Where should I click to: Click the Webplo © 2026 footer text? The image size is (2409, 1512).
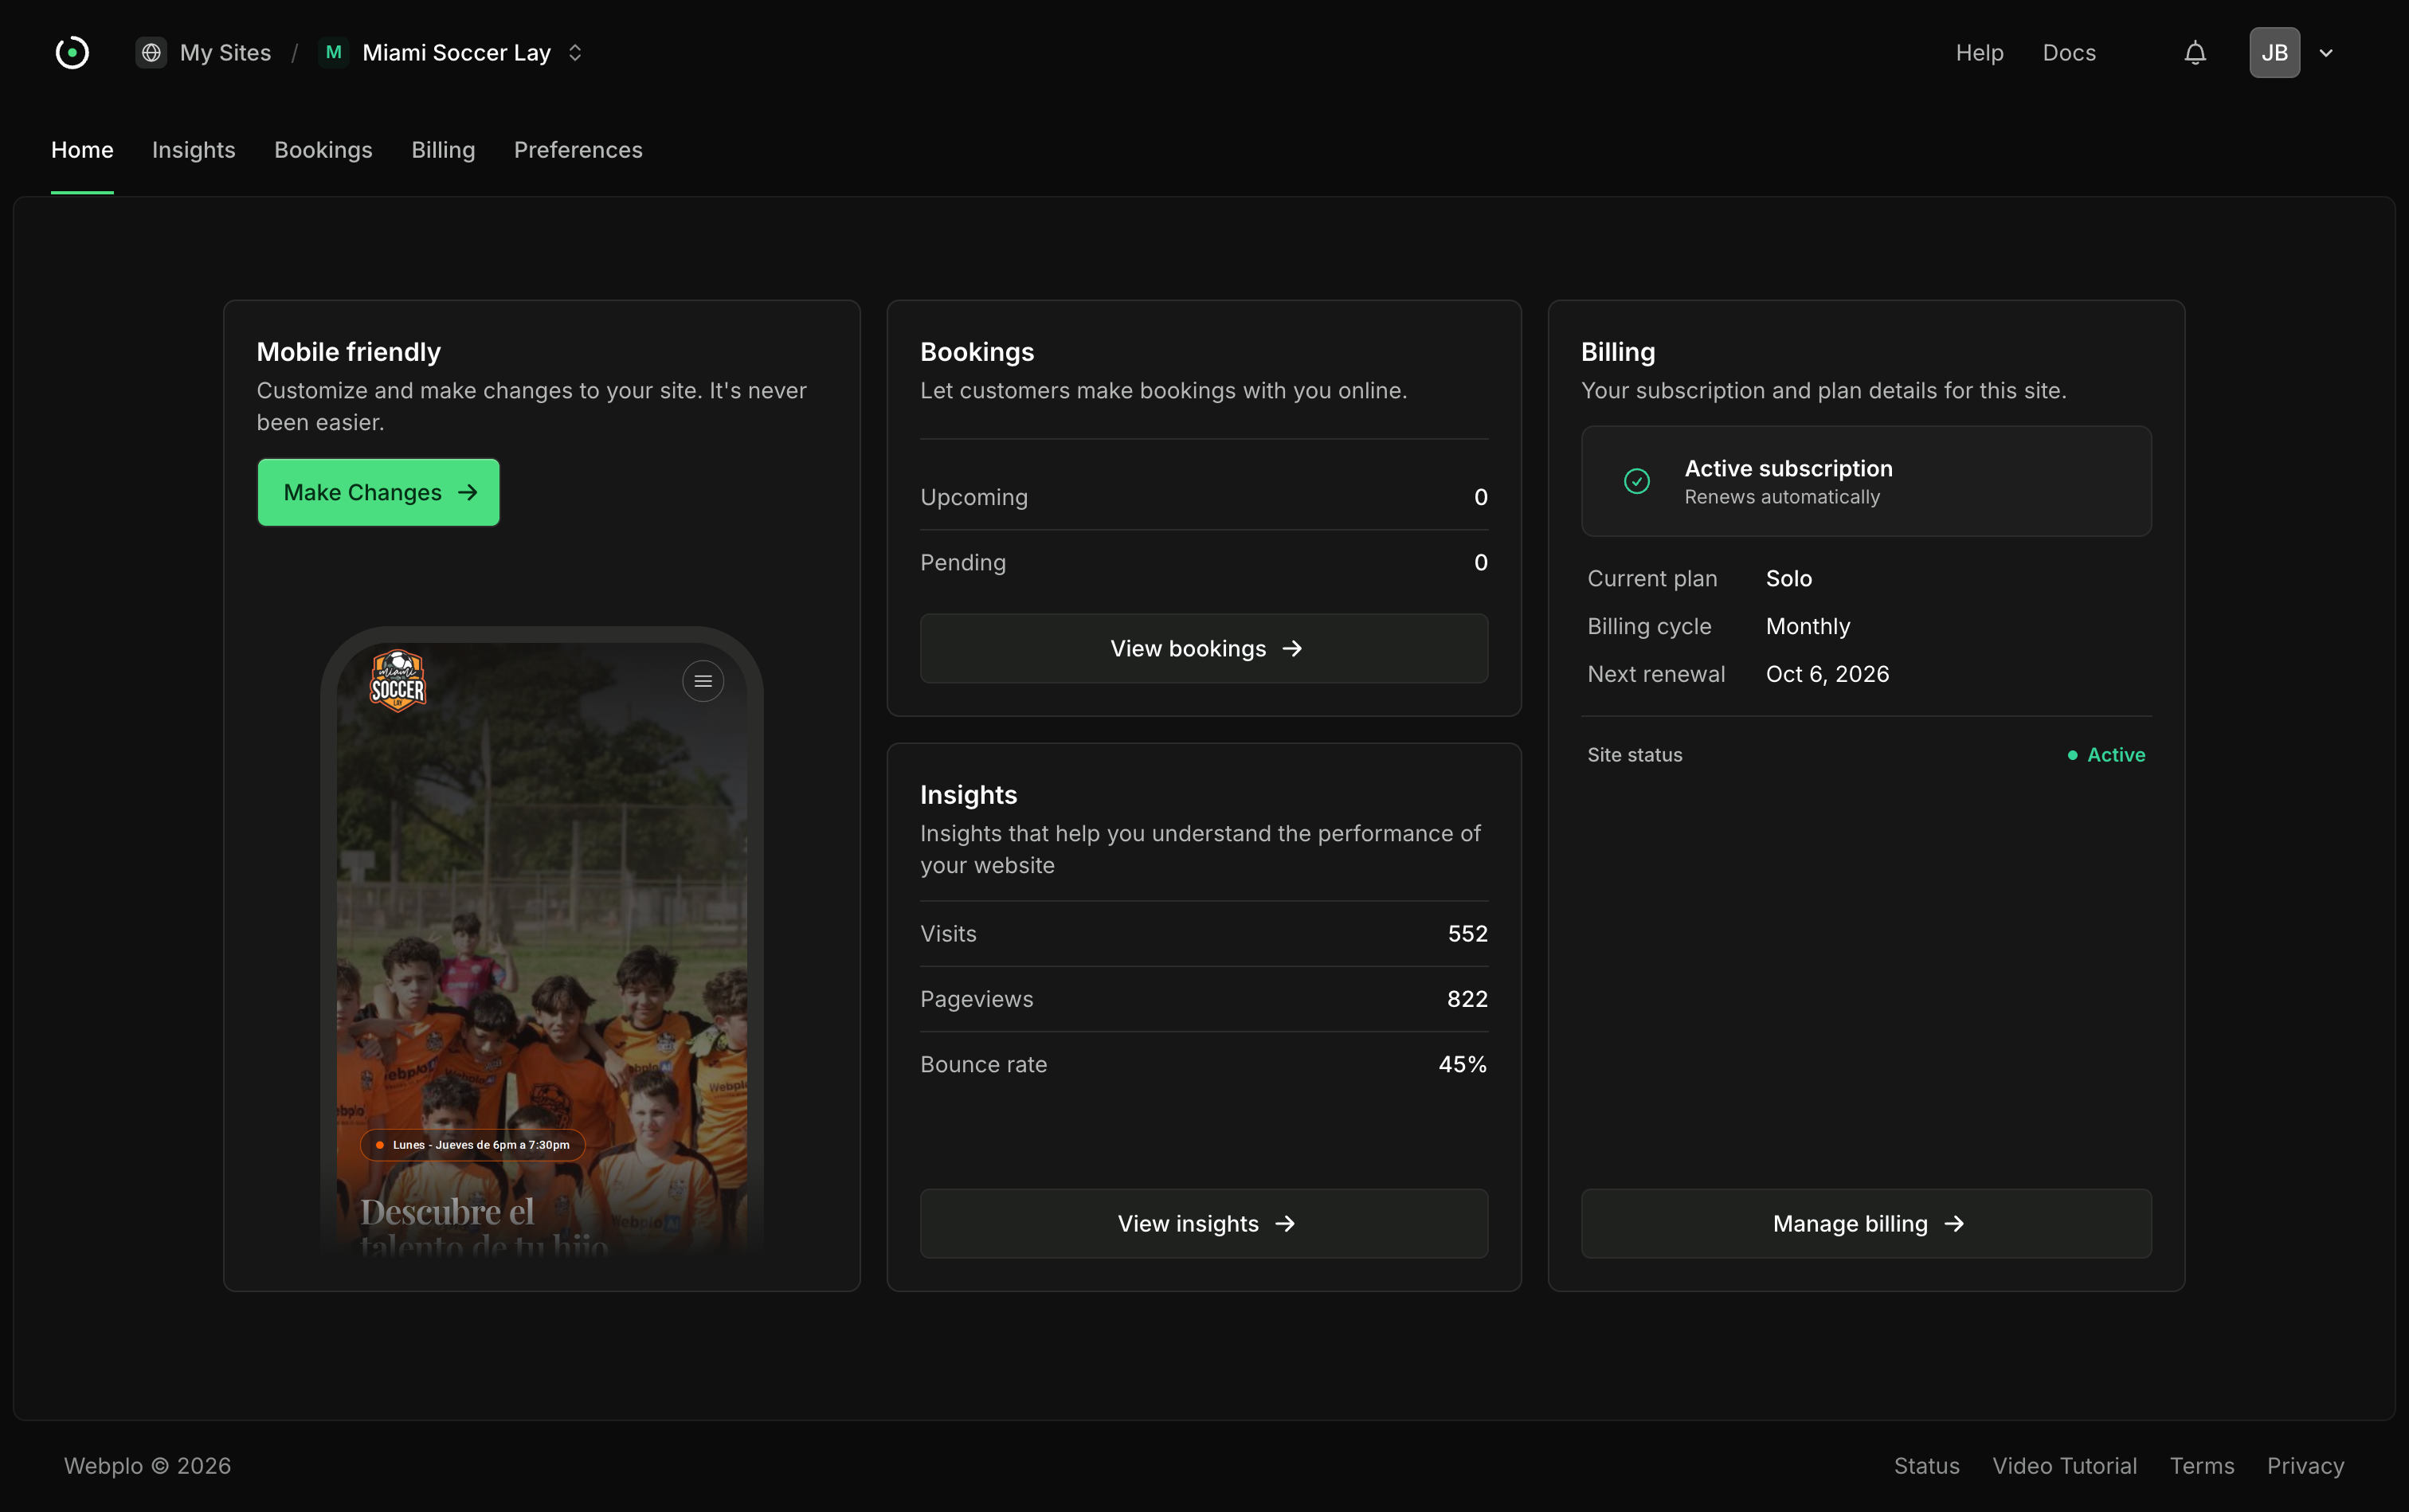pyautogui.click(x=147, y=1465)
